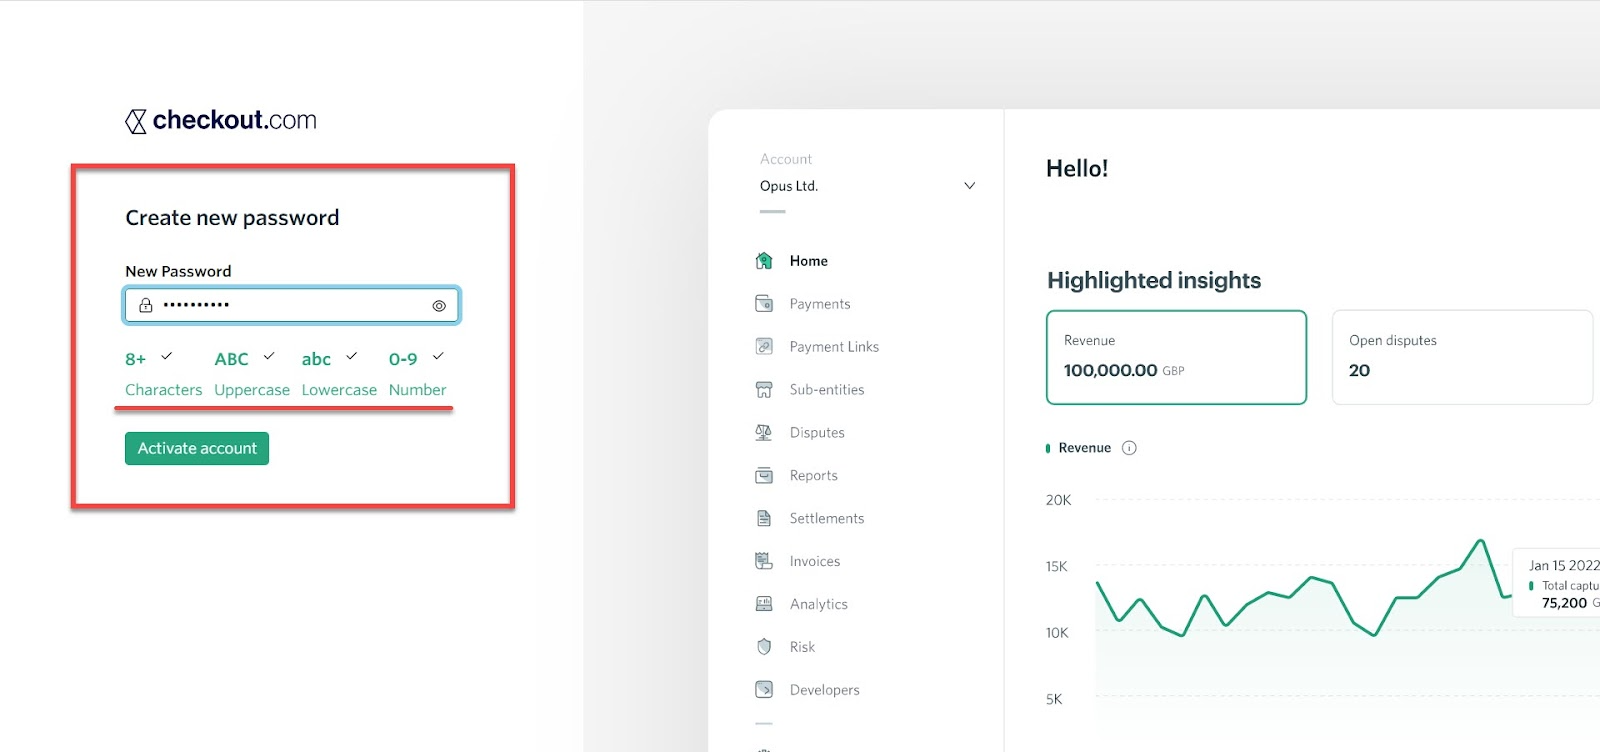The image size is (1600, 752).
Task: Click the Activate account button
Action: (x=197, y=448)
